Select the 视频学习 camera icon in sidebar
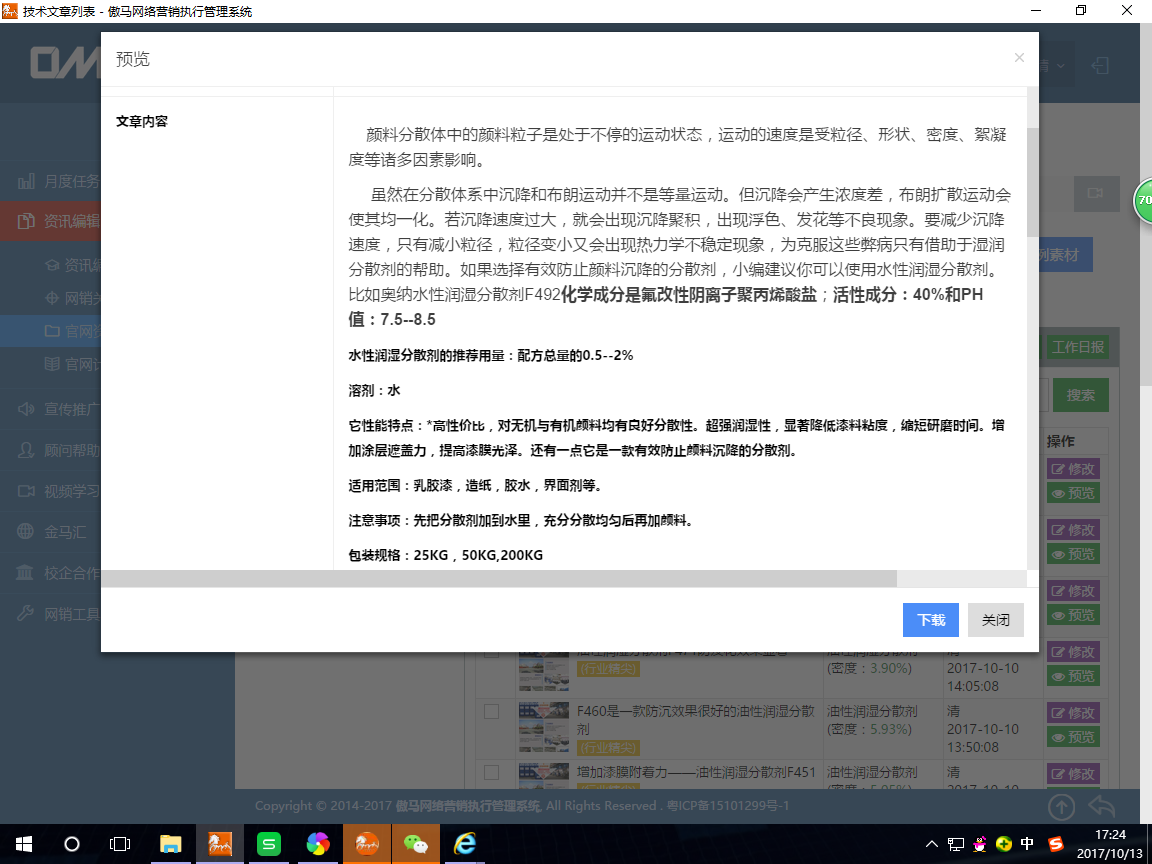Screen dimensions: 1152x864 pyautogui.click(x=24, y=490)
